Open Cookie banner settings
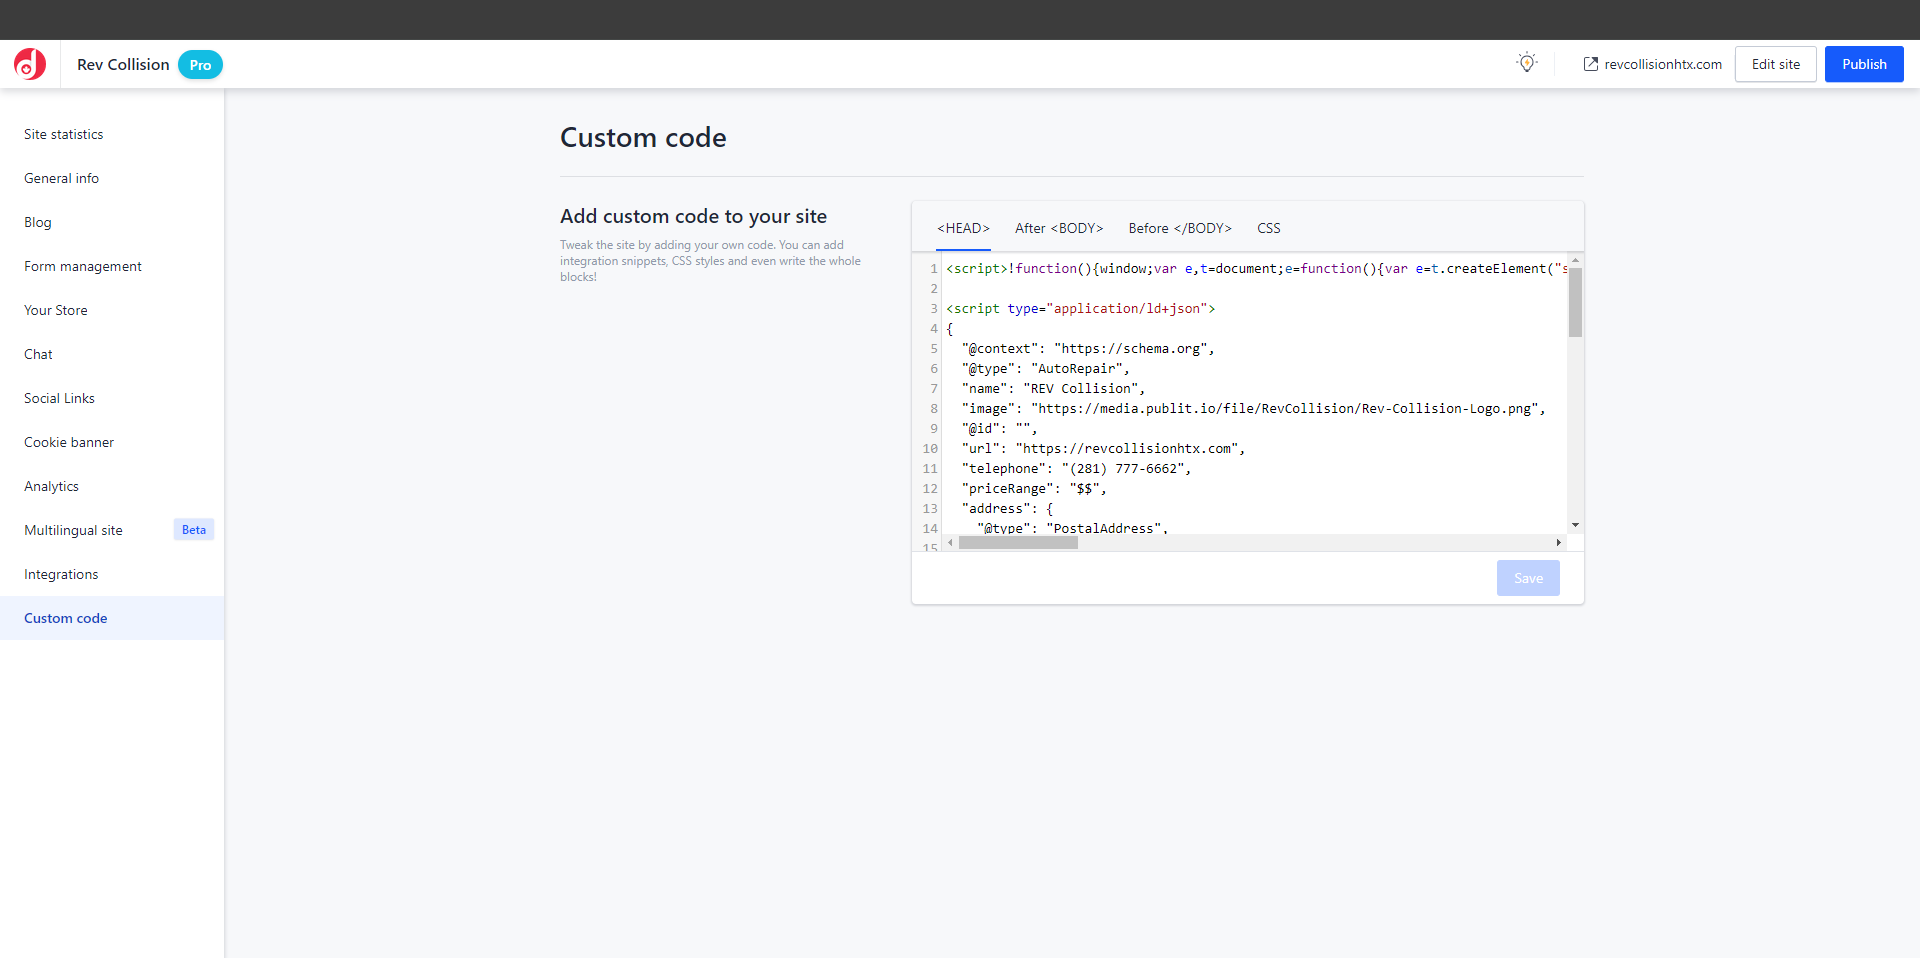The width and height of the screenshot is (1920, 958). 112,442
